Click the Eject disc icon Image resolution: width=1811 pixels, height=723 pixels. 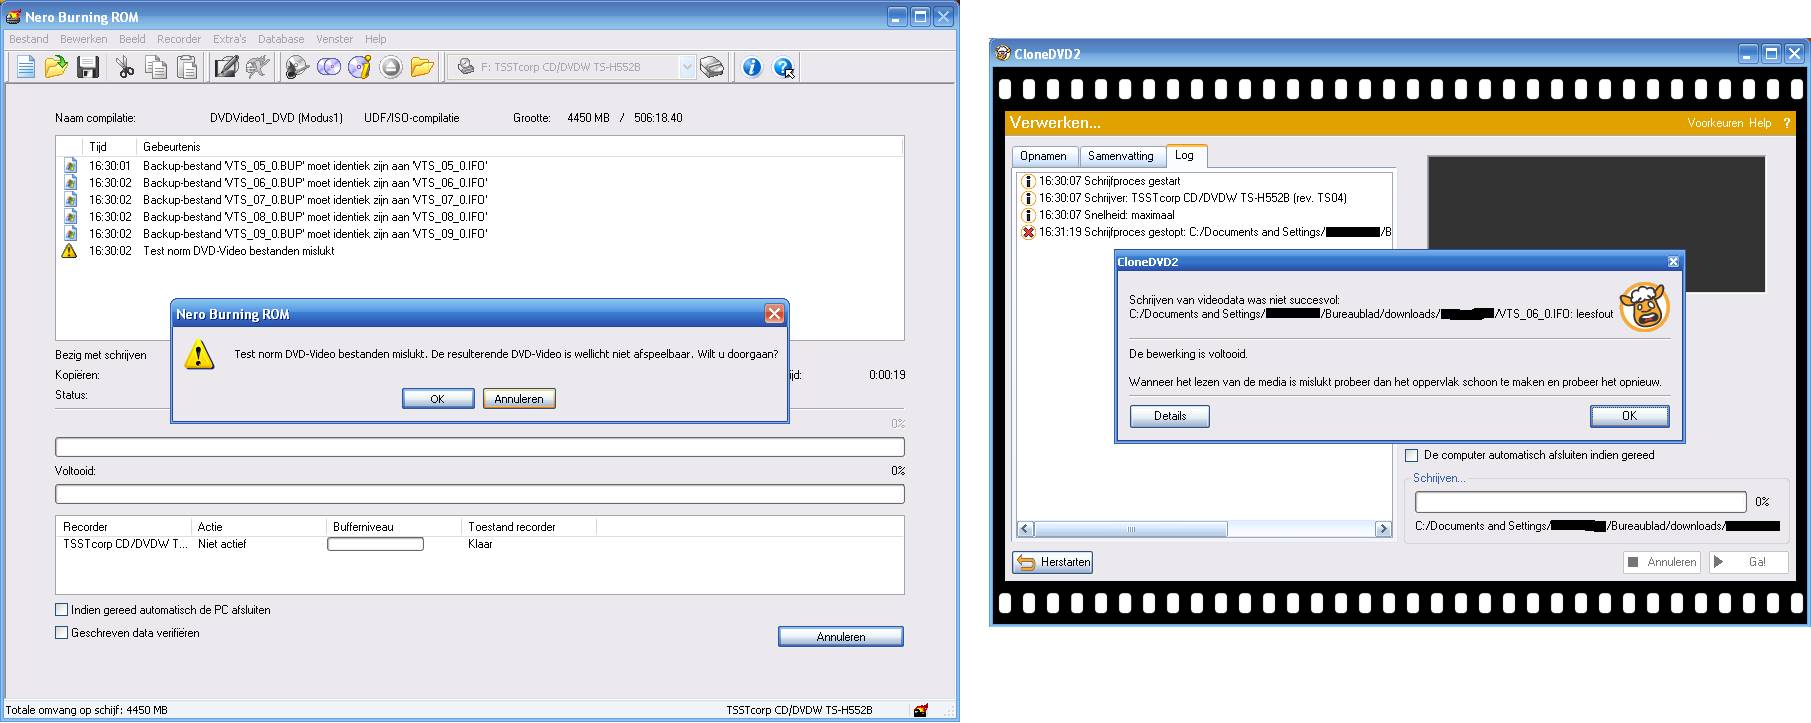tap(391, 67)
